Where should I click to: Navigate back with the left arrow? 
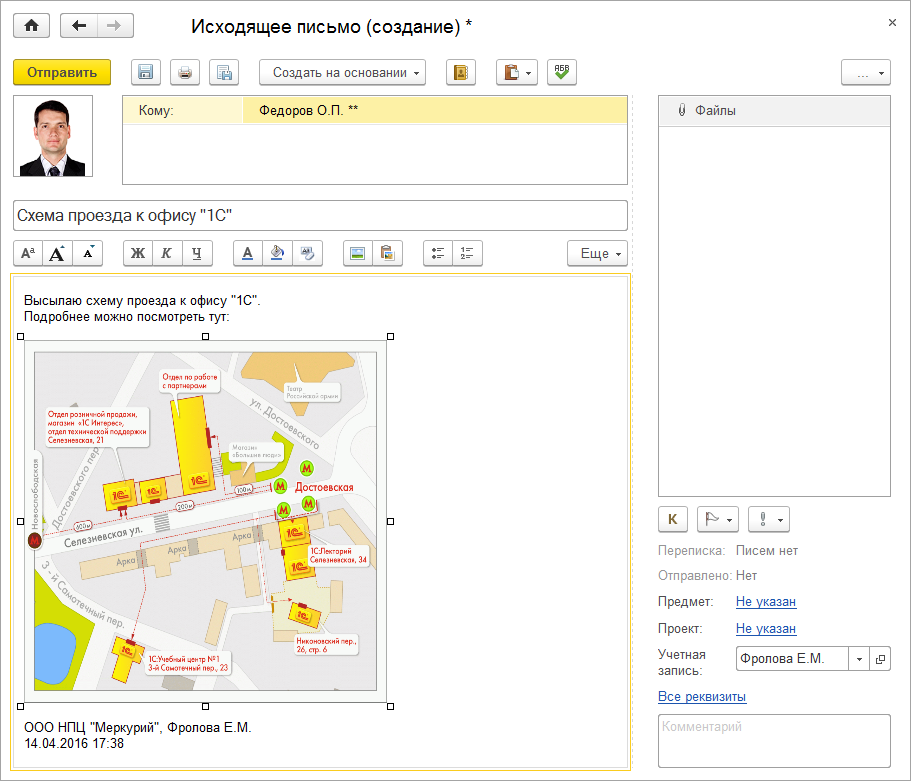click(79, 26)
